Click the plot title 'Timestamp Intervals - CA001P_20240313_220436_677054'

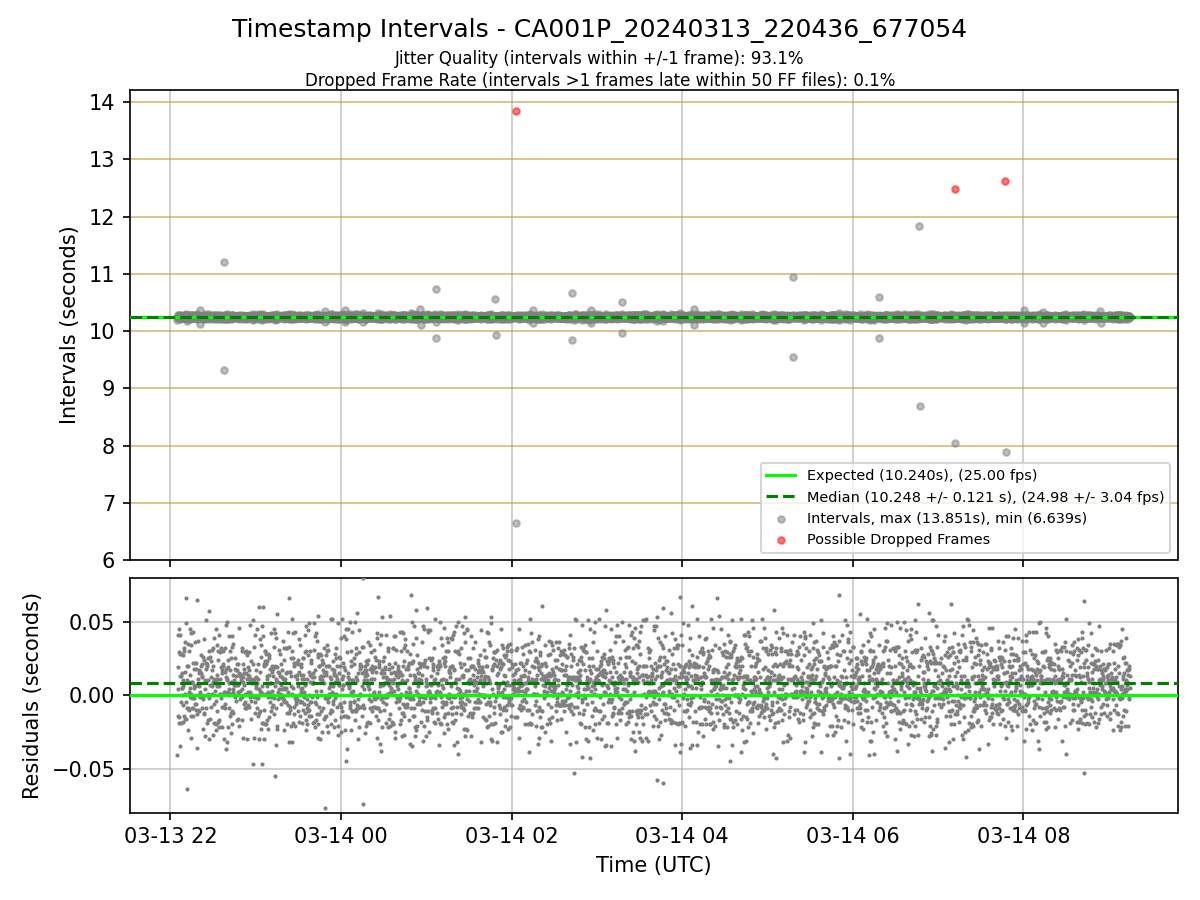599,29
